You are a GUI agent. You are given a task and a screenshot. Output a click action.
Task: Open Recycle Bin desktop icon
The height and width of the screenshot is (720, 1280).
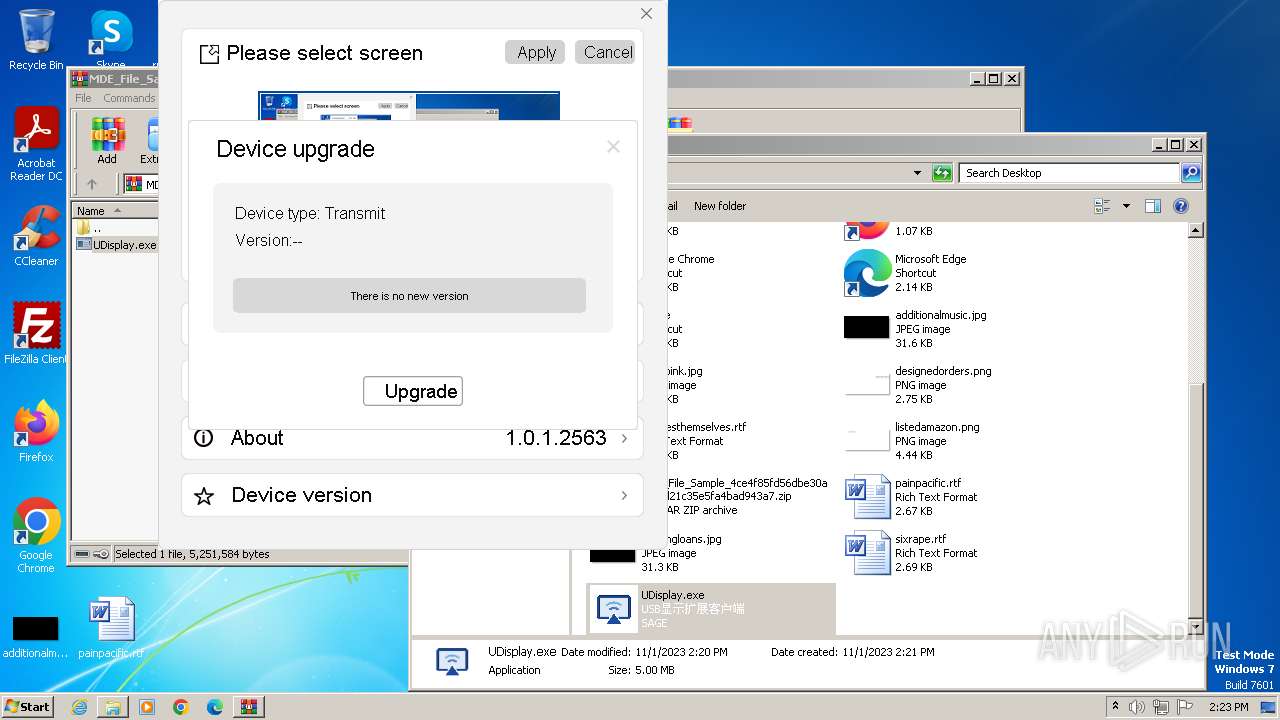pos(36,40)
